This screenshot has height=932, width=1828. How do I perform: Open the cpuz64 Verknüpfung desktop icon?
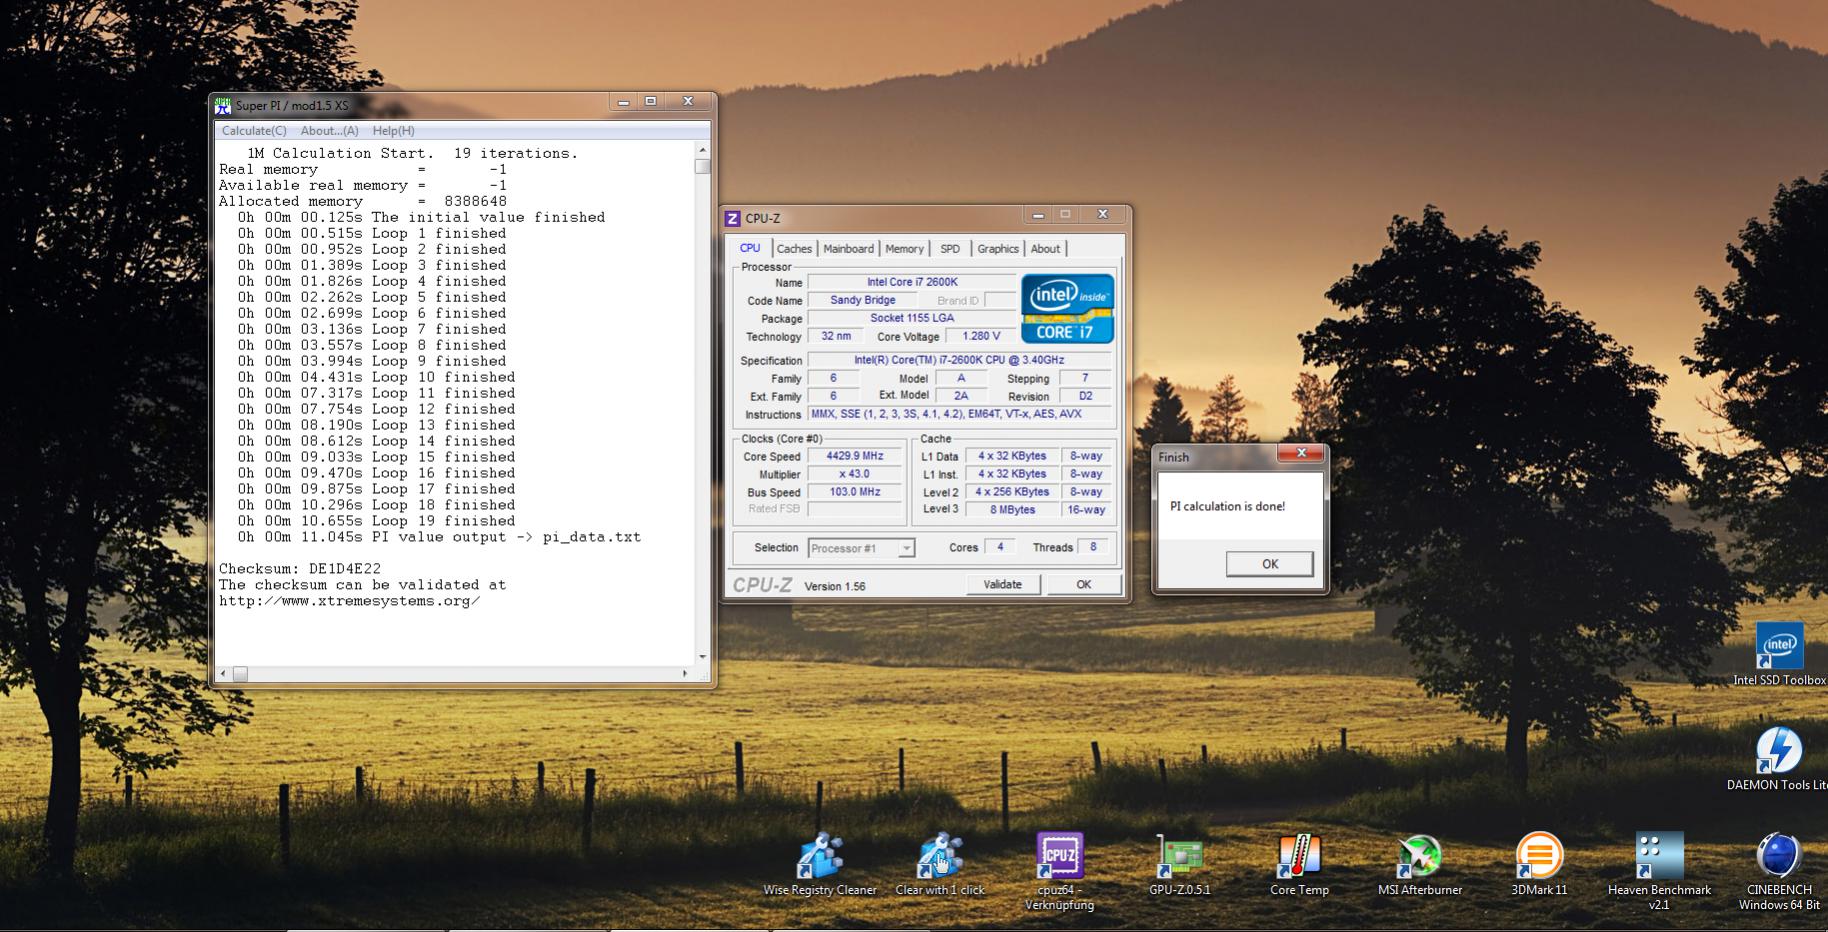tap(1059, 872)
